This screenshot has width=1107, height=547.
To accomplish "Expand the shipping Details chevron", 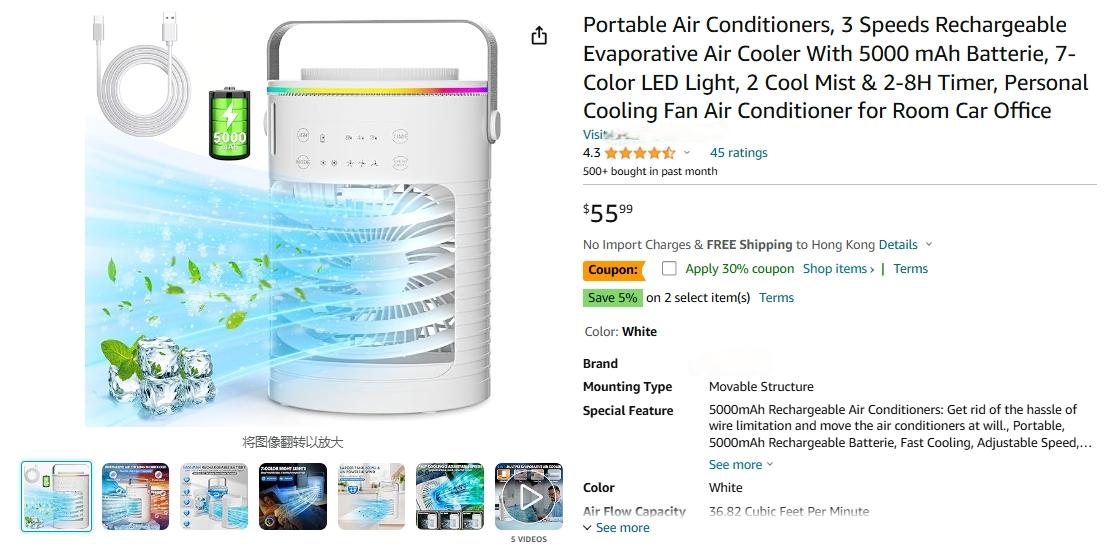I will tap(929, 245).
